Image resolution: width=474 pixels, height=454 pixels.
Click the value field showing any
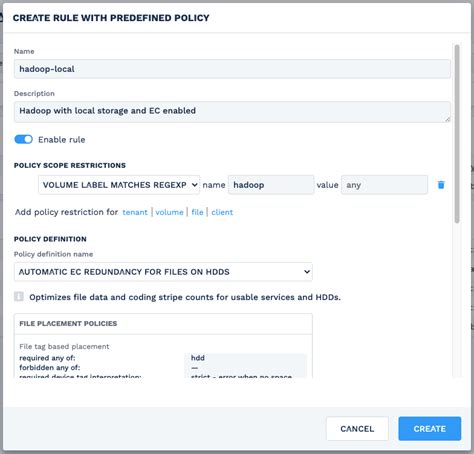click(x=384, y=185)
